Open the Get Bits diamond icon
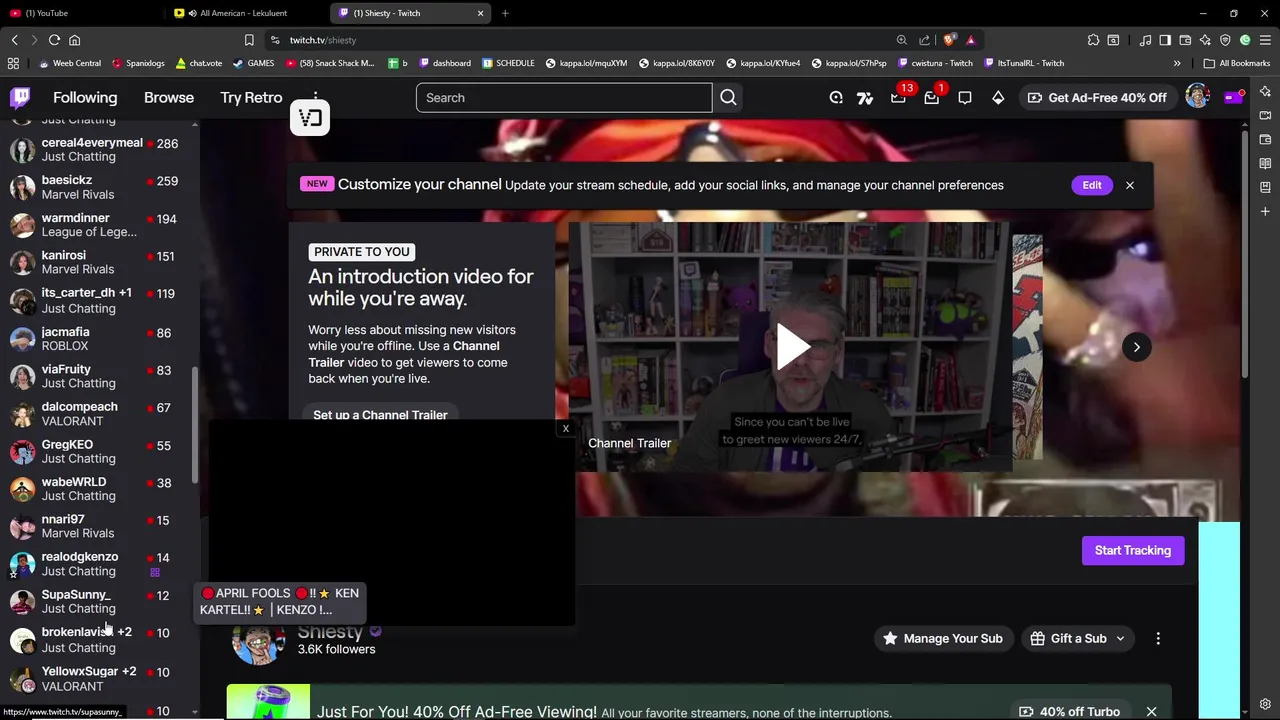The width and height of the screenshot is (1280, 720). (998, 97)
